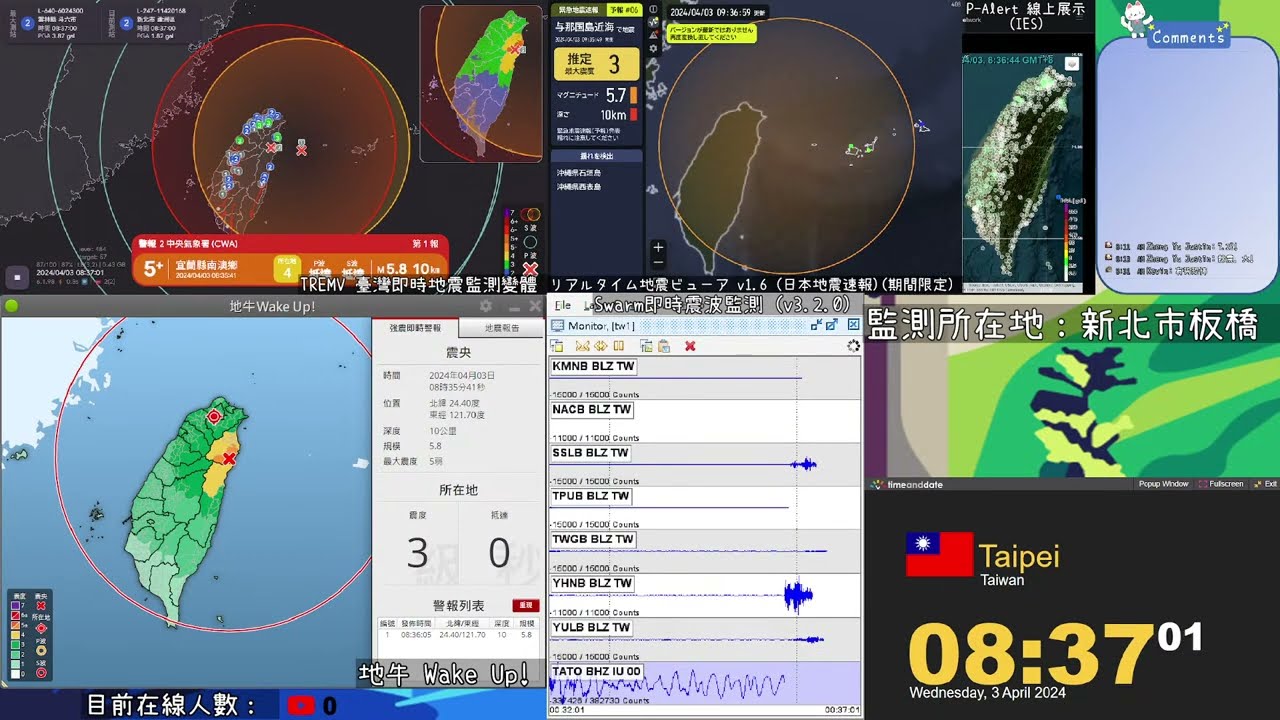Click the maximize icon of the Swarm Monitor panel
1280x720 pixels.
(x=831, y=325)
